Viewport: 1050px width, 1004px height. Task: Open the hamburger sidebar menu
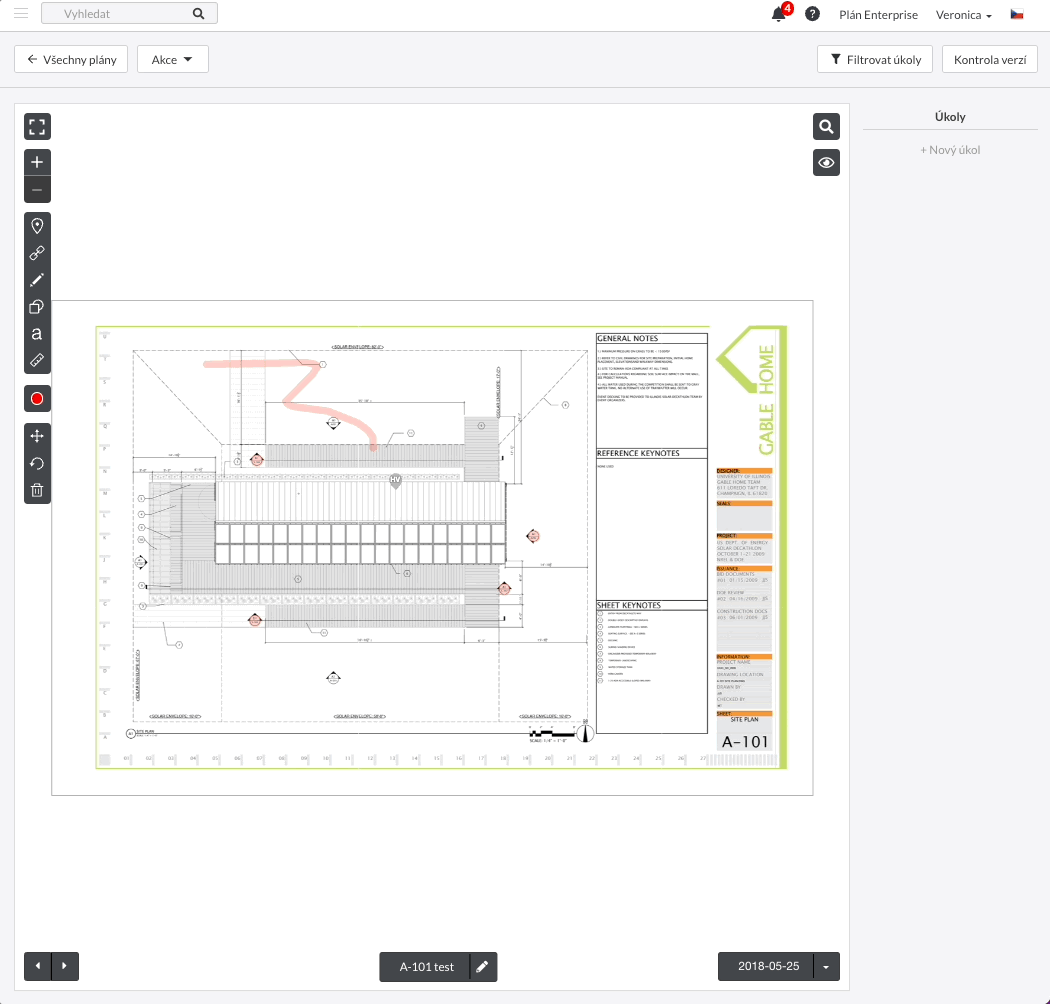pyautogui.click(x=21, y=14)
